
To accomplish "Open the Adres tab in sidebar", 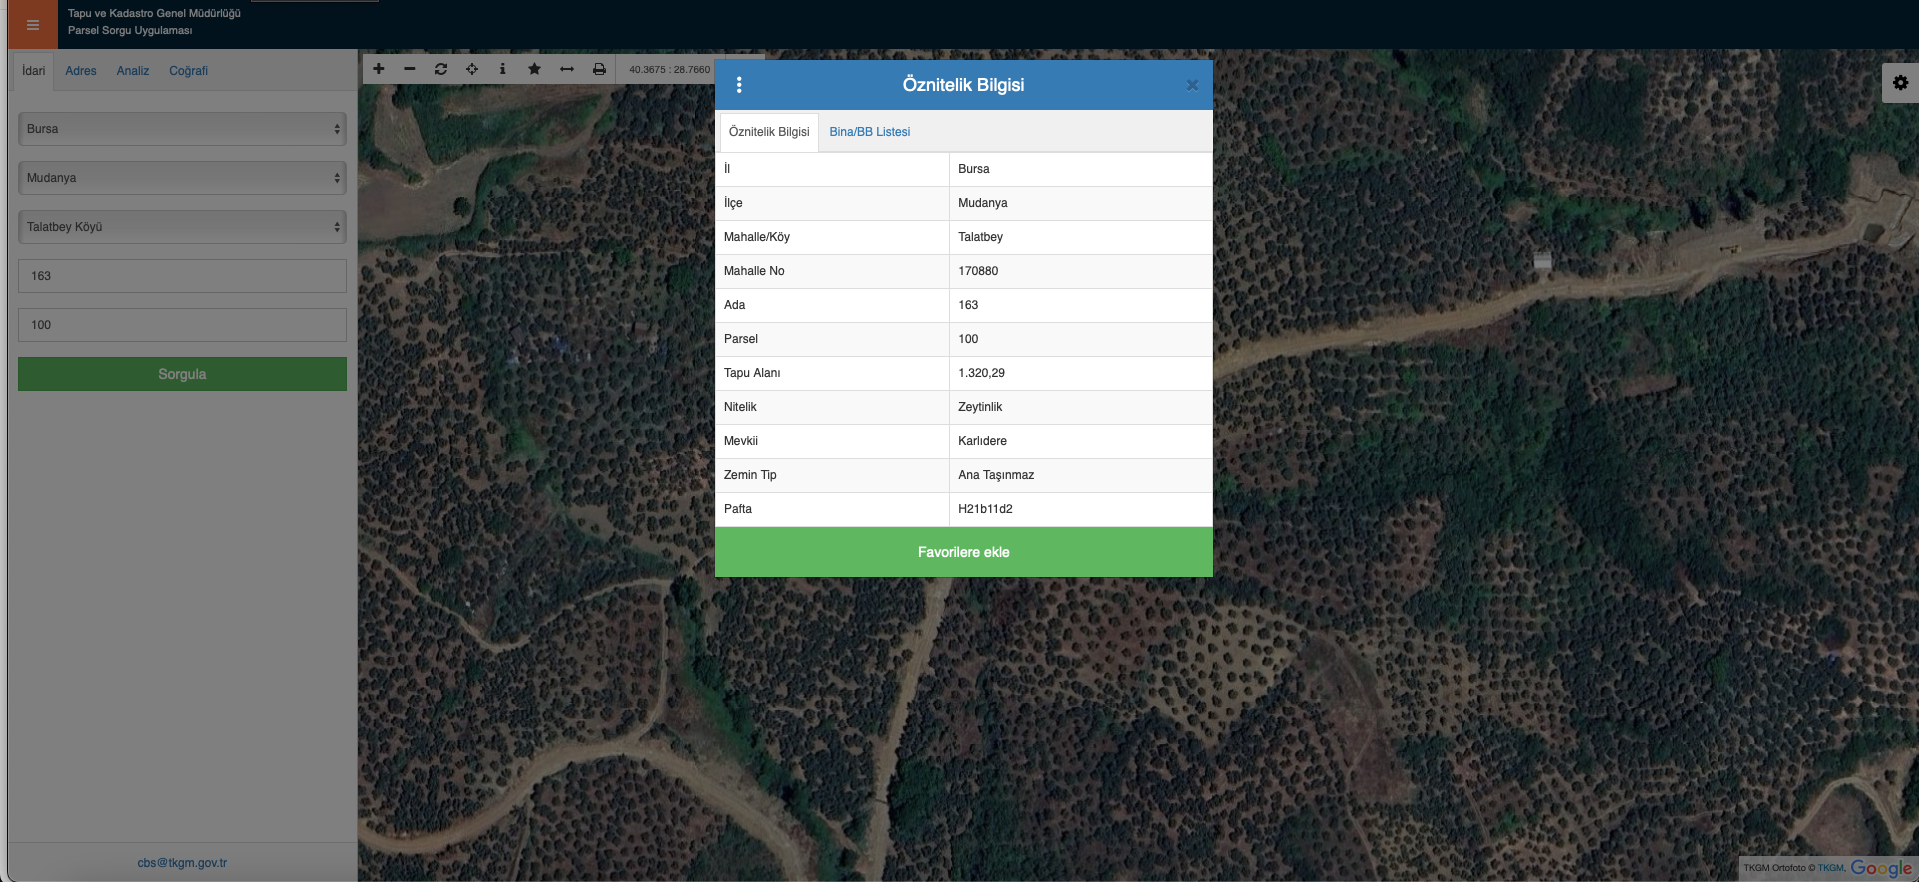I will (x=81, y=71).
